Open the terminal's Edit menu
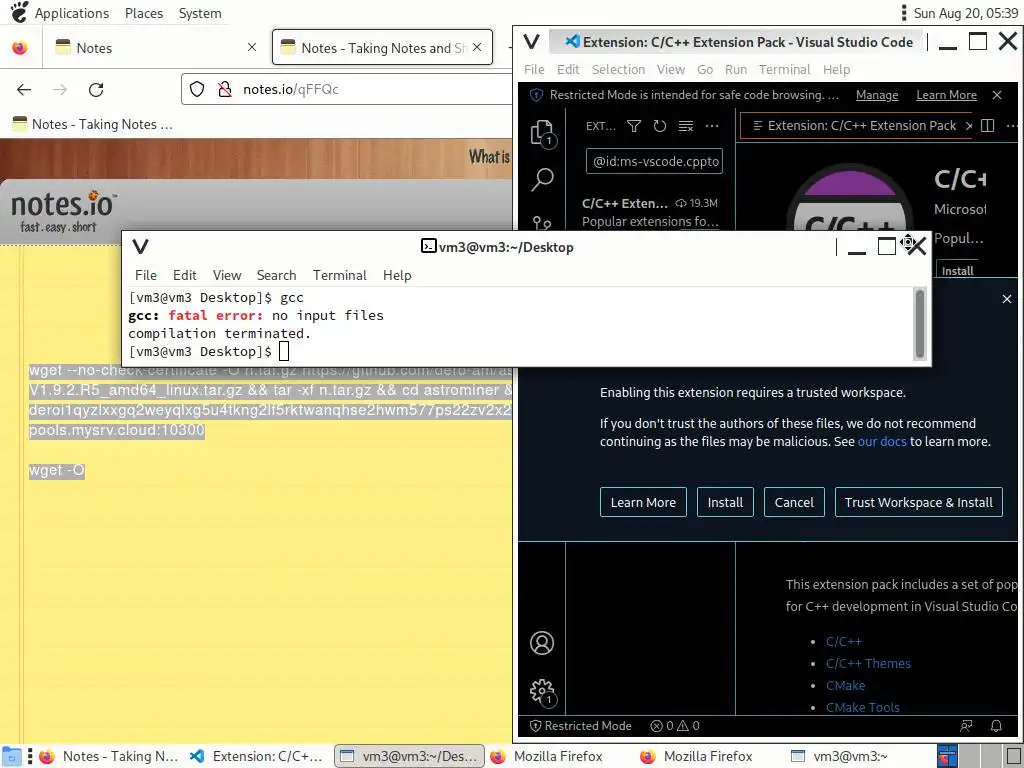 coord(185,276)
